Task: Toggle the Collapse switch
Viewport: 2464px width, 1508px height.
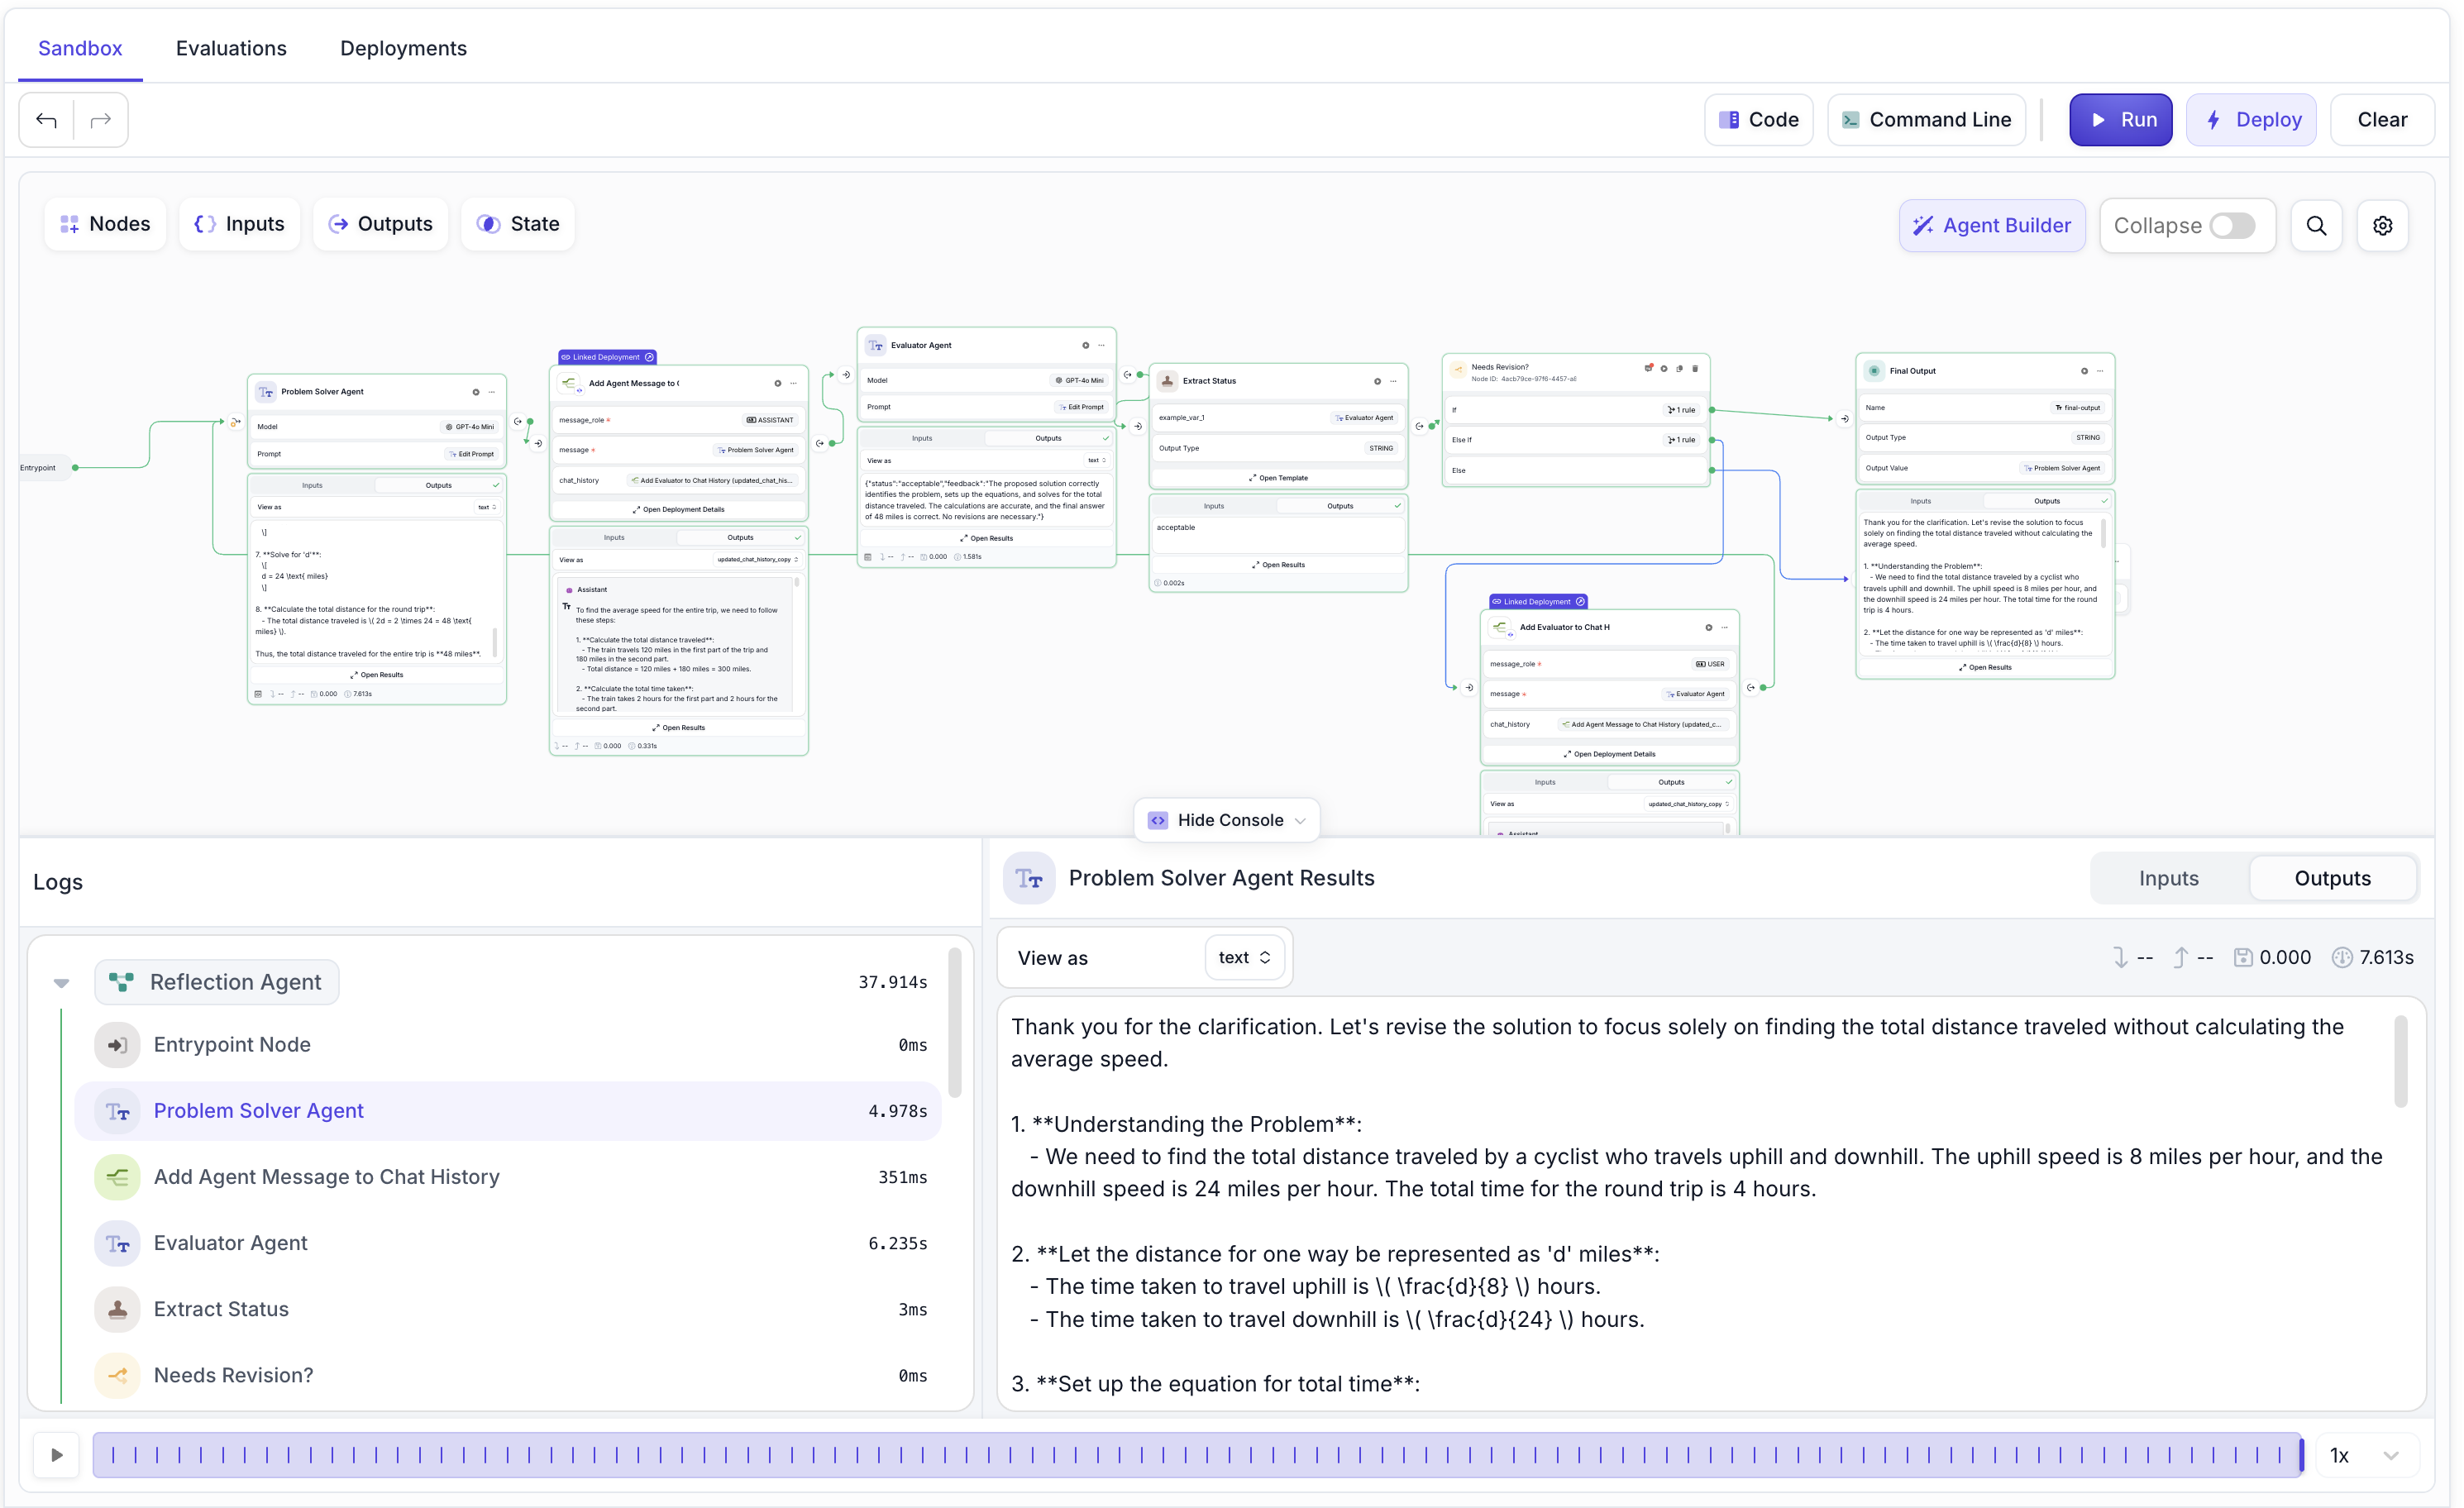Action: [2232, 226]
